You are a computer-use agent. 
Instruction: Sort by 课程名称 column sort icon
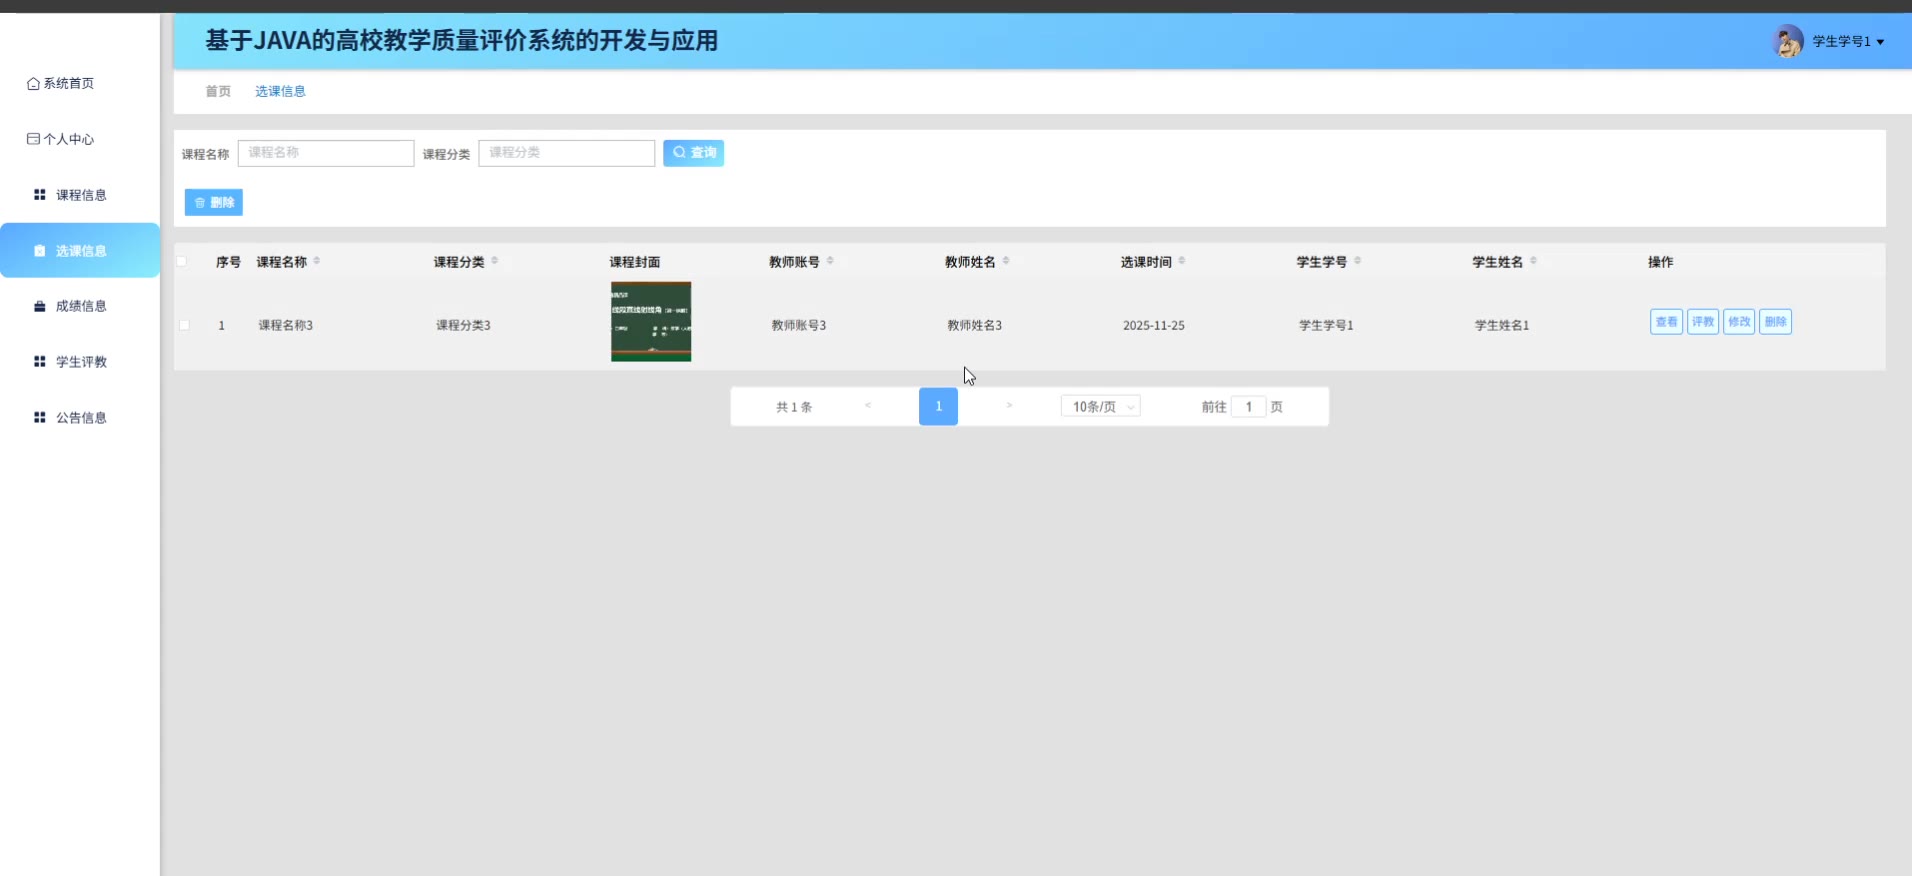(317, 261)
